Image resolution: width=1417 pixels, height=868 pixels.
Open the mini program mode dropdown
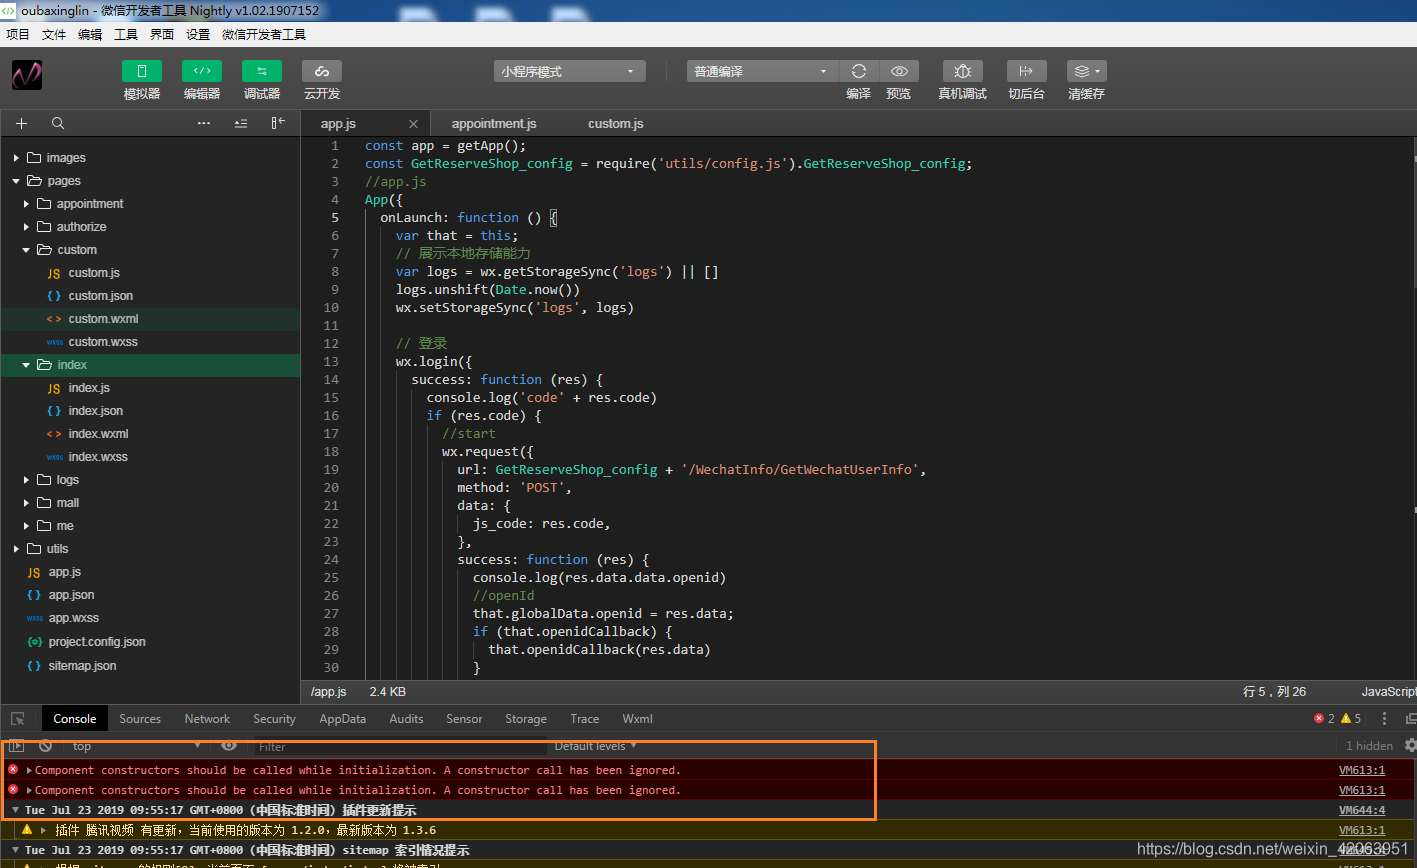569,71
